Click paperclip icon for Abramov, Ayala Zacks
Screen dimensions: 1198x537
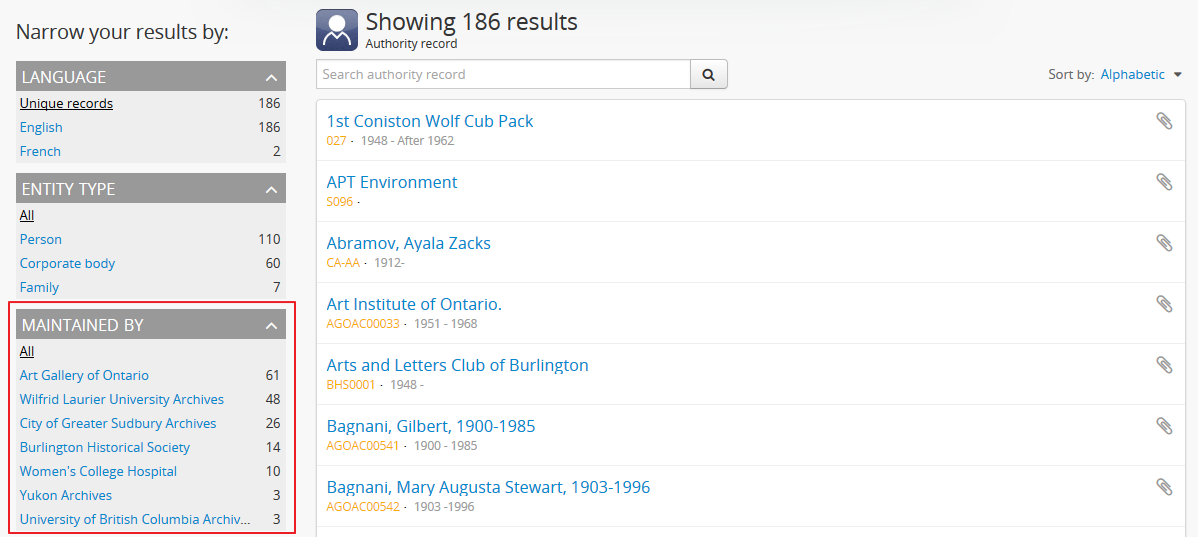pos(1164,243)
